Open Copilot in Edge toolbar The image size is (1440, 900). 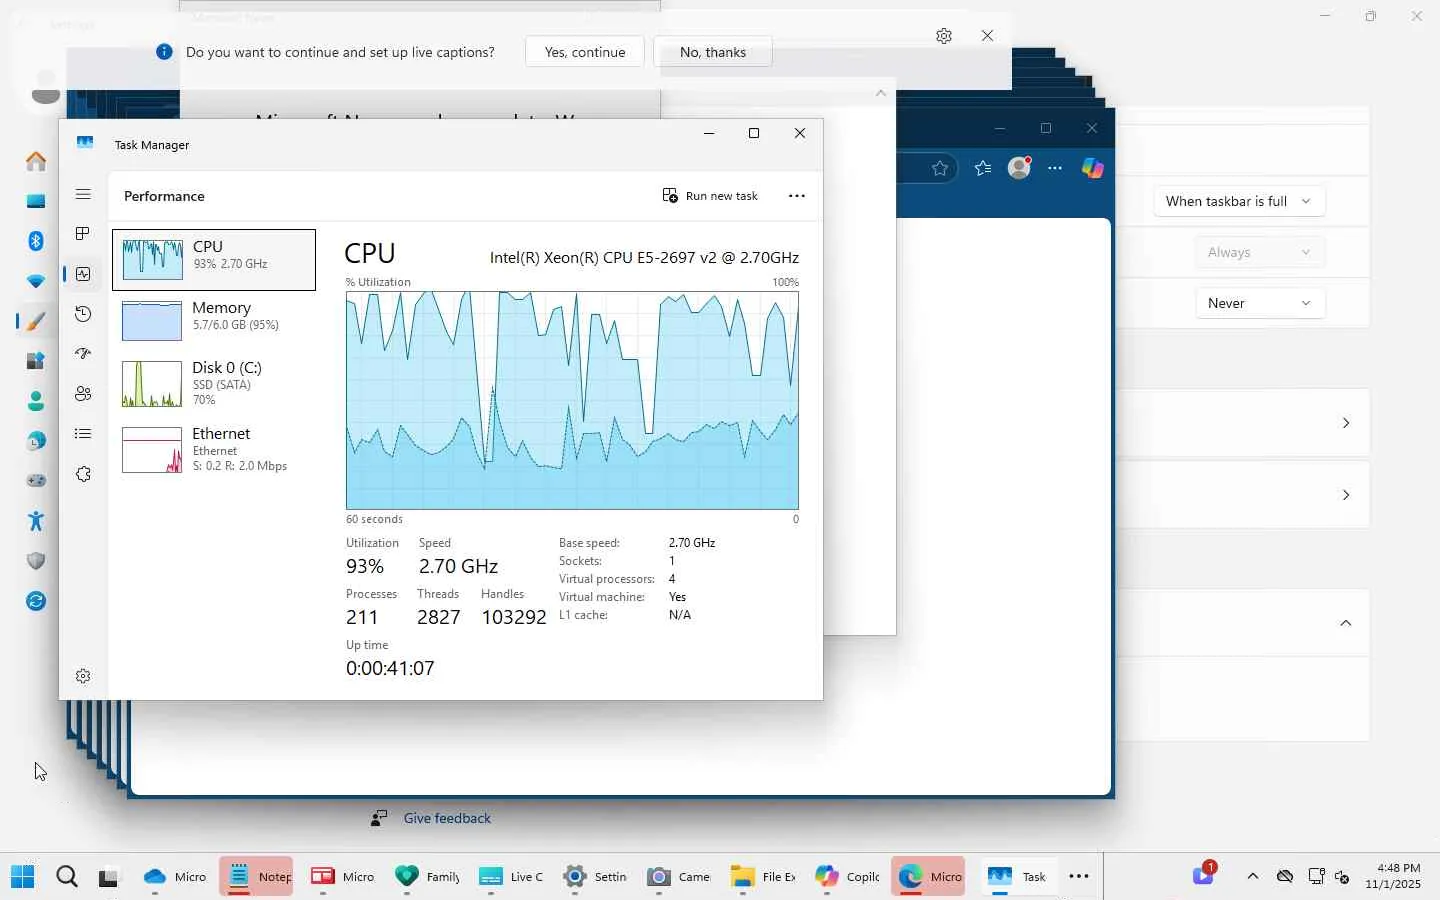tap(1093, 168)
